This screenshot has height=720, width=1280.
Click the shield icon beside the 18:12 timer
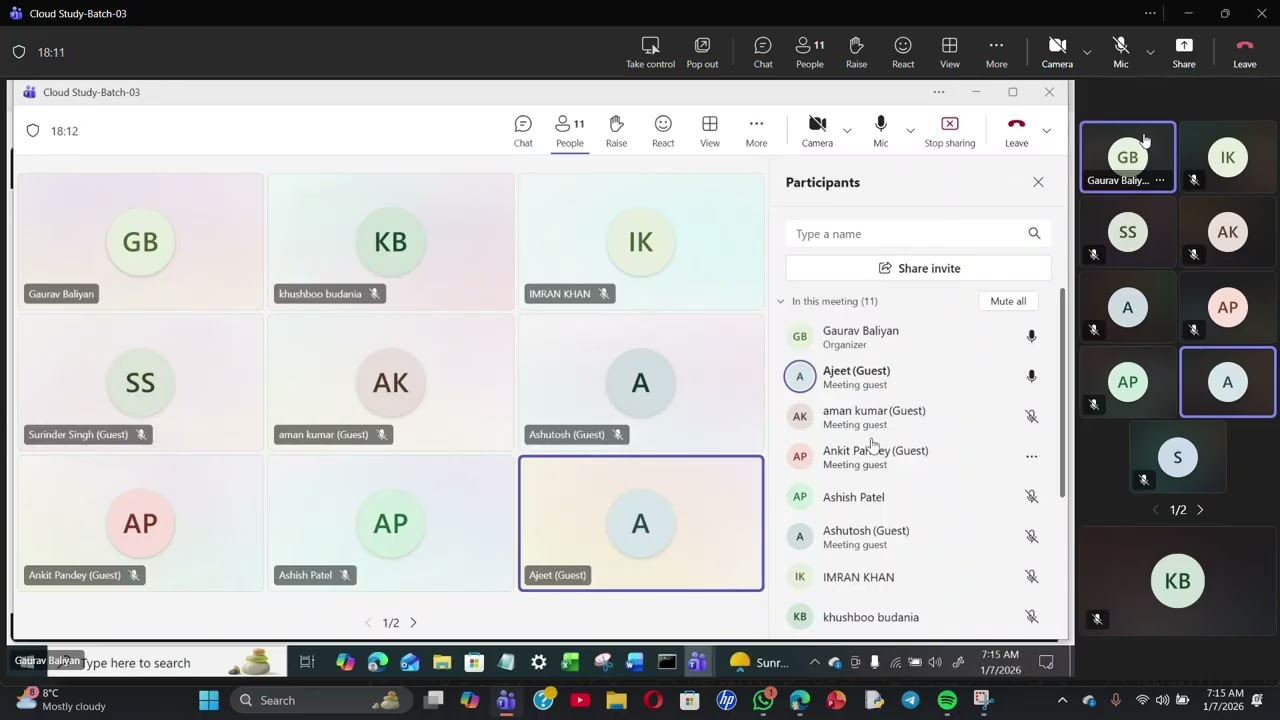coord(33,131)
